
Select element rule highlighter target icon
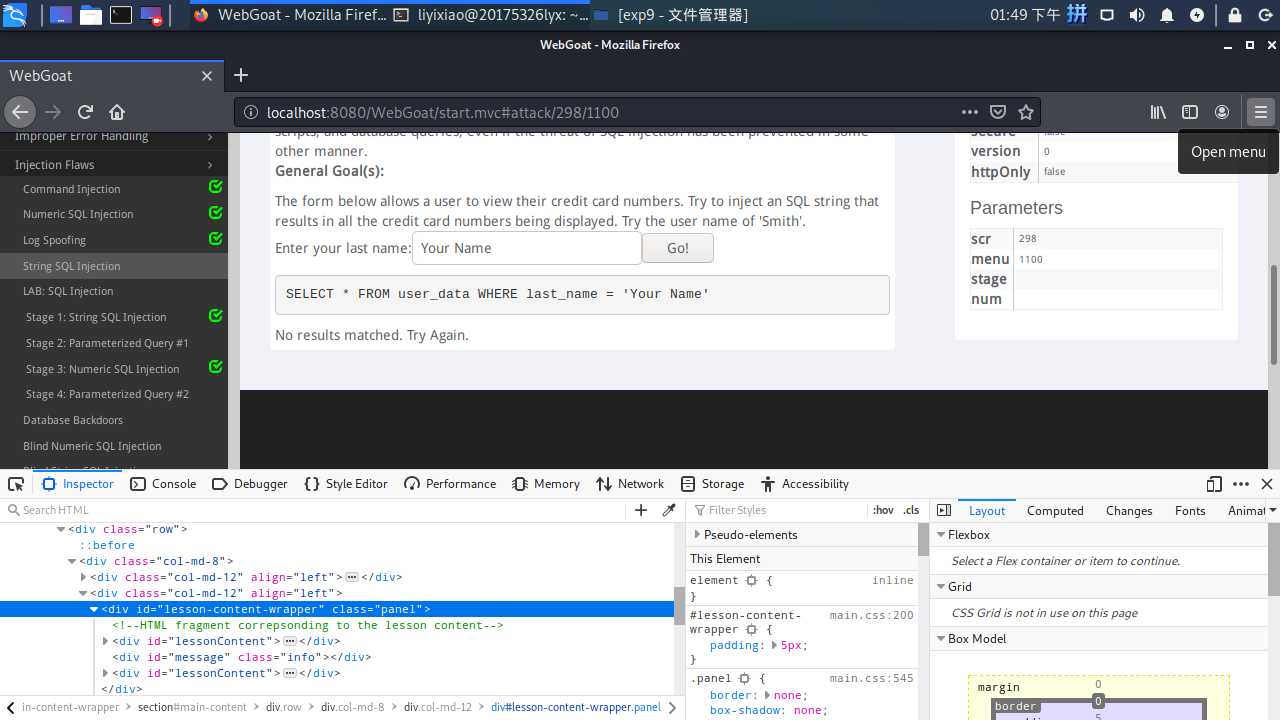coord(751,580)
